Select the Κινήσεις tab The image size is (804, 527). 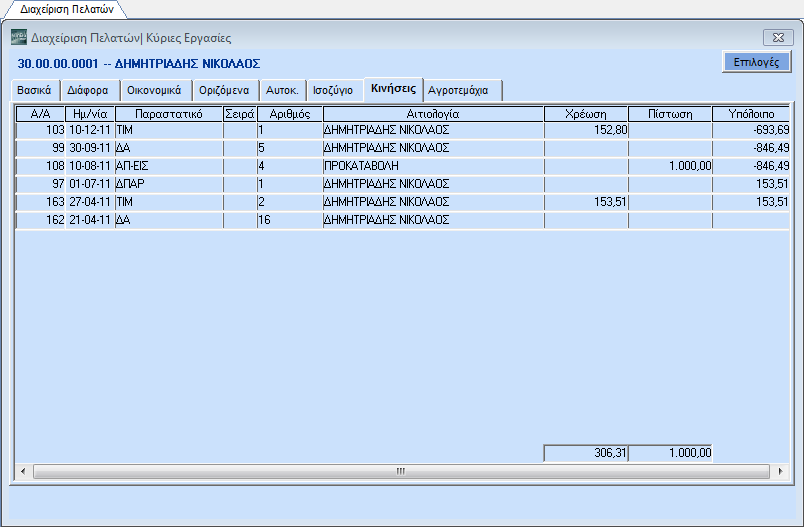coord(393,89)
